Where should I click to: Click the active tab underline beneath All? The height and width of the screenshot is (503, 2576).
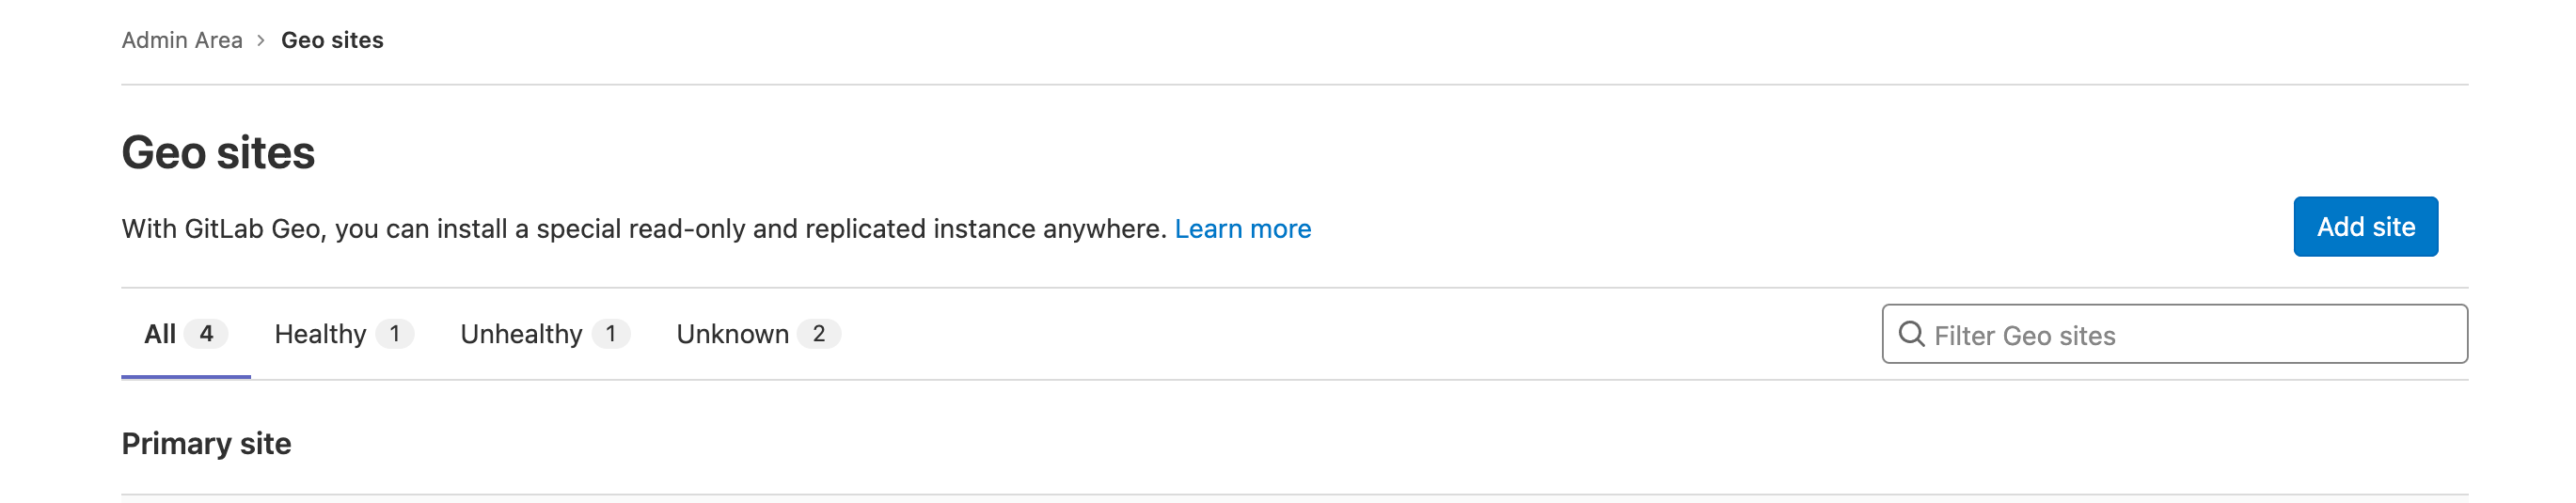point(186,377)
